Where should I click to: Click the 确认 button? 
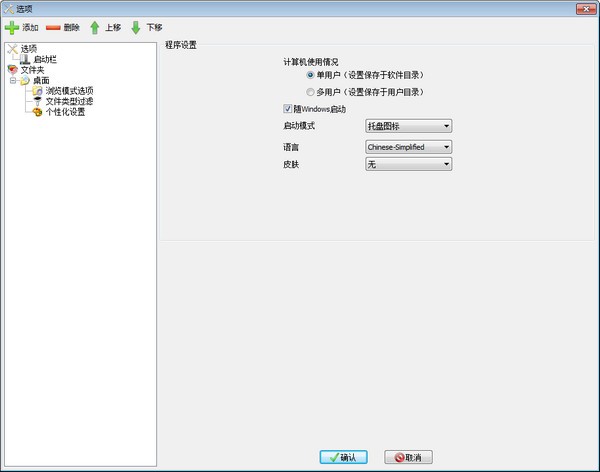[344, 457]
